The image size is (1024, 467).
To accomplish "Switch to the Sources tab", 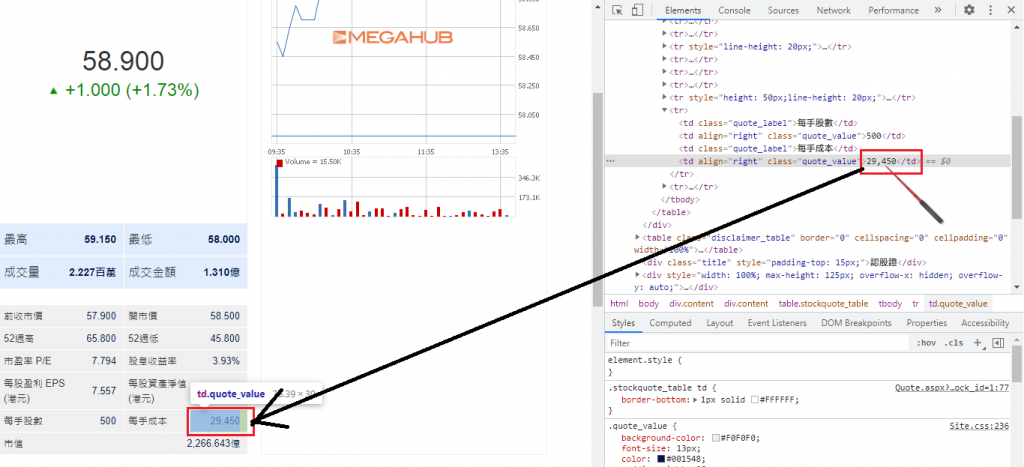I will tap(783, 10).
